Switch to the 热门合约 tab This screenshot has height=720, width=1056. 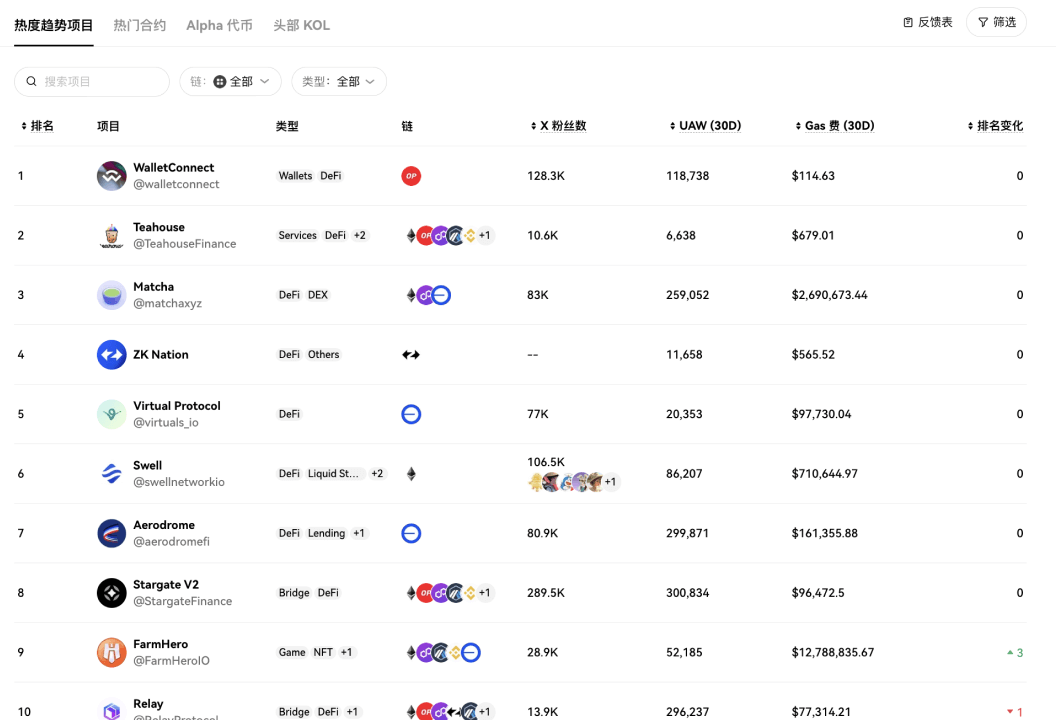click(x=139, y=25)
